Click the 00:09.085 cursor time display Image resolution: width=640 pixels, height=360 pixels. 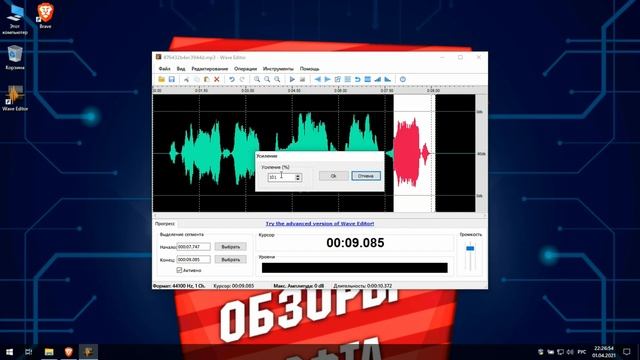[x=355, y=243]
